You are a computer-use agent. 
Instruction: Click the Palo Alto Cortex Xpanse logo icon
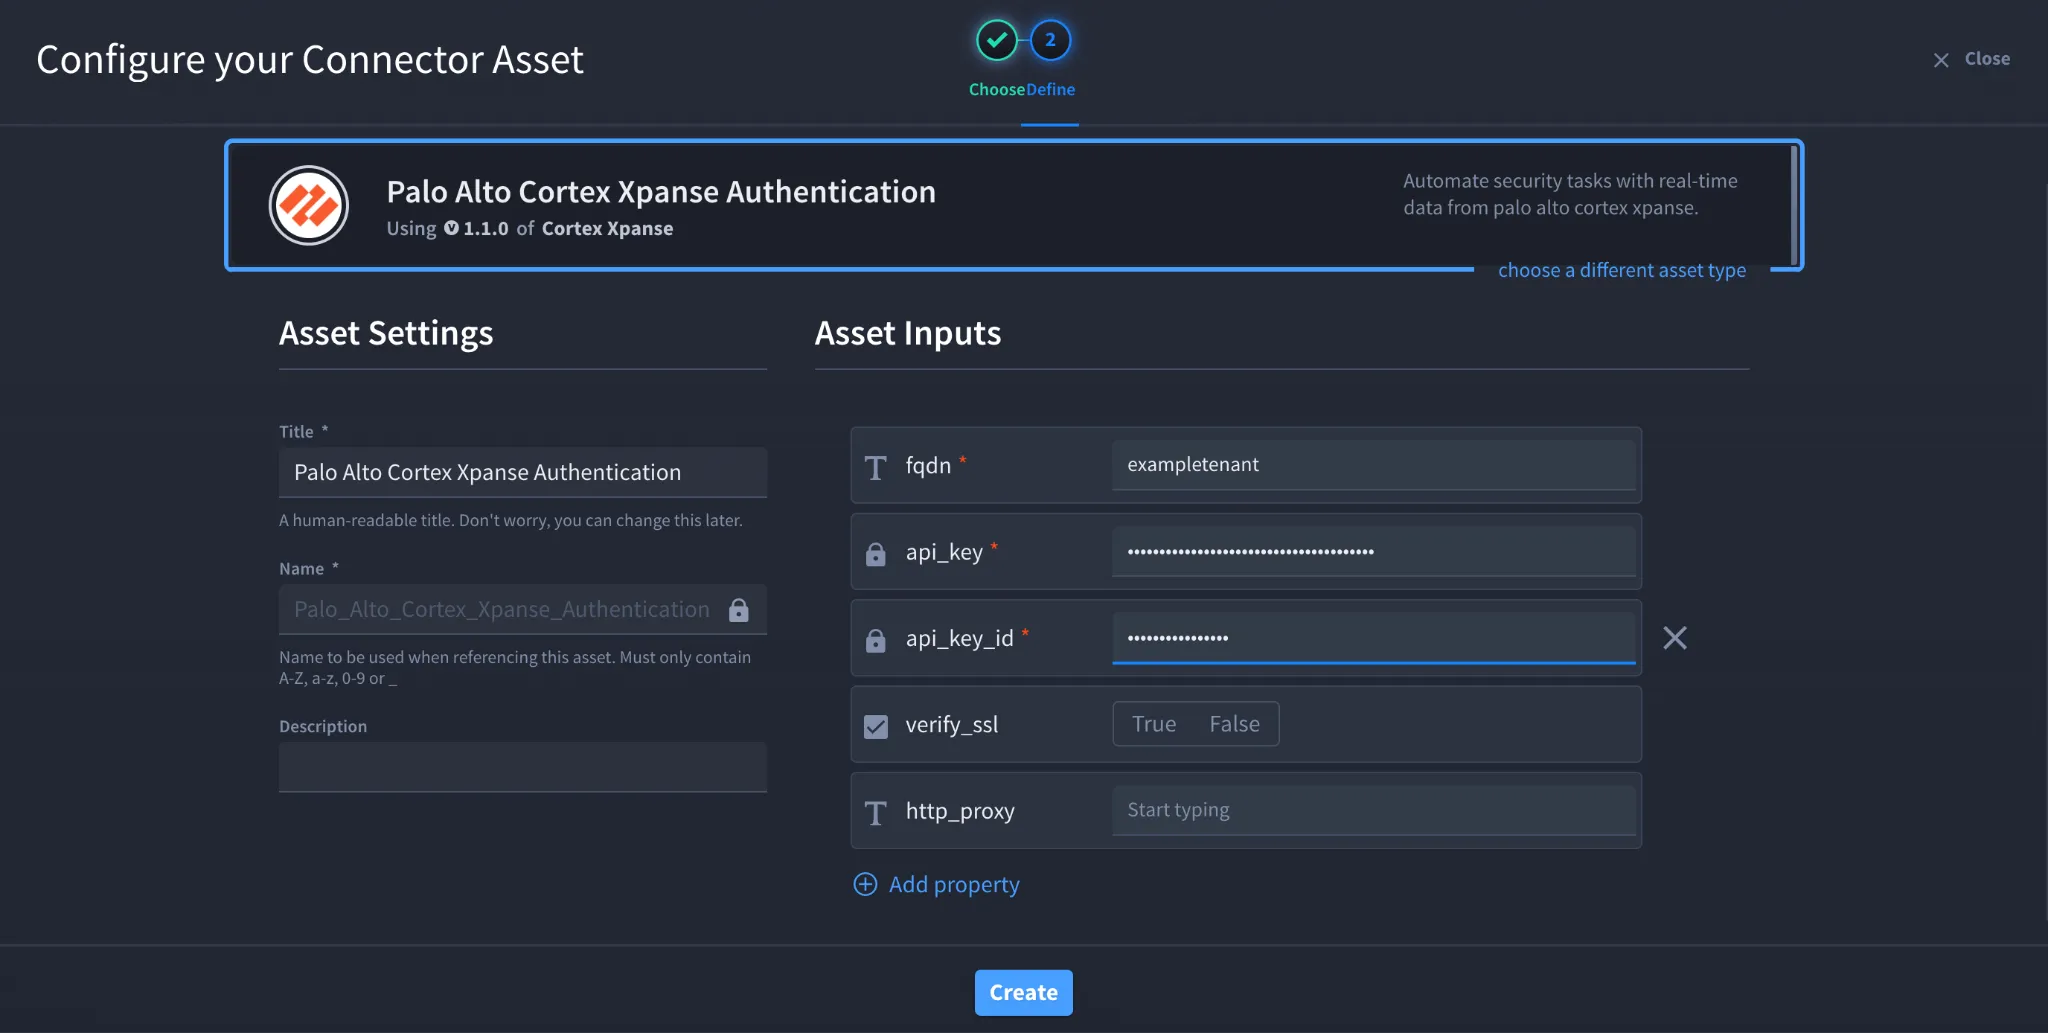tap(309, 205)
